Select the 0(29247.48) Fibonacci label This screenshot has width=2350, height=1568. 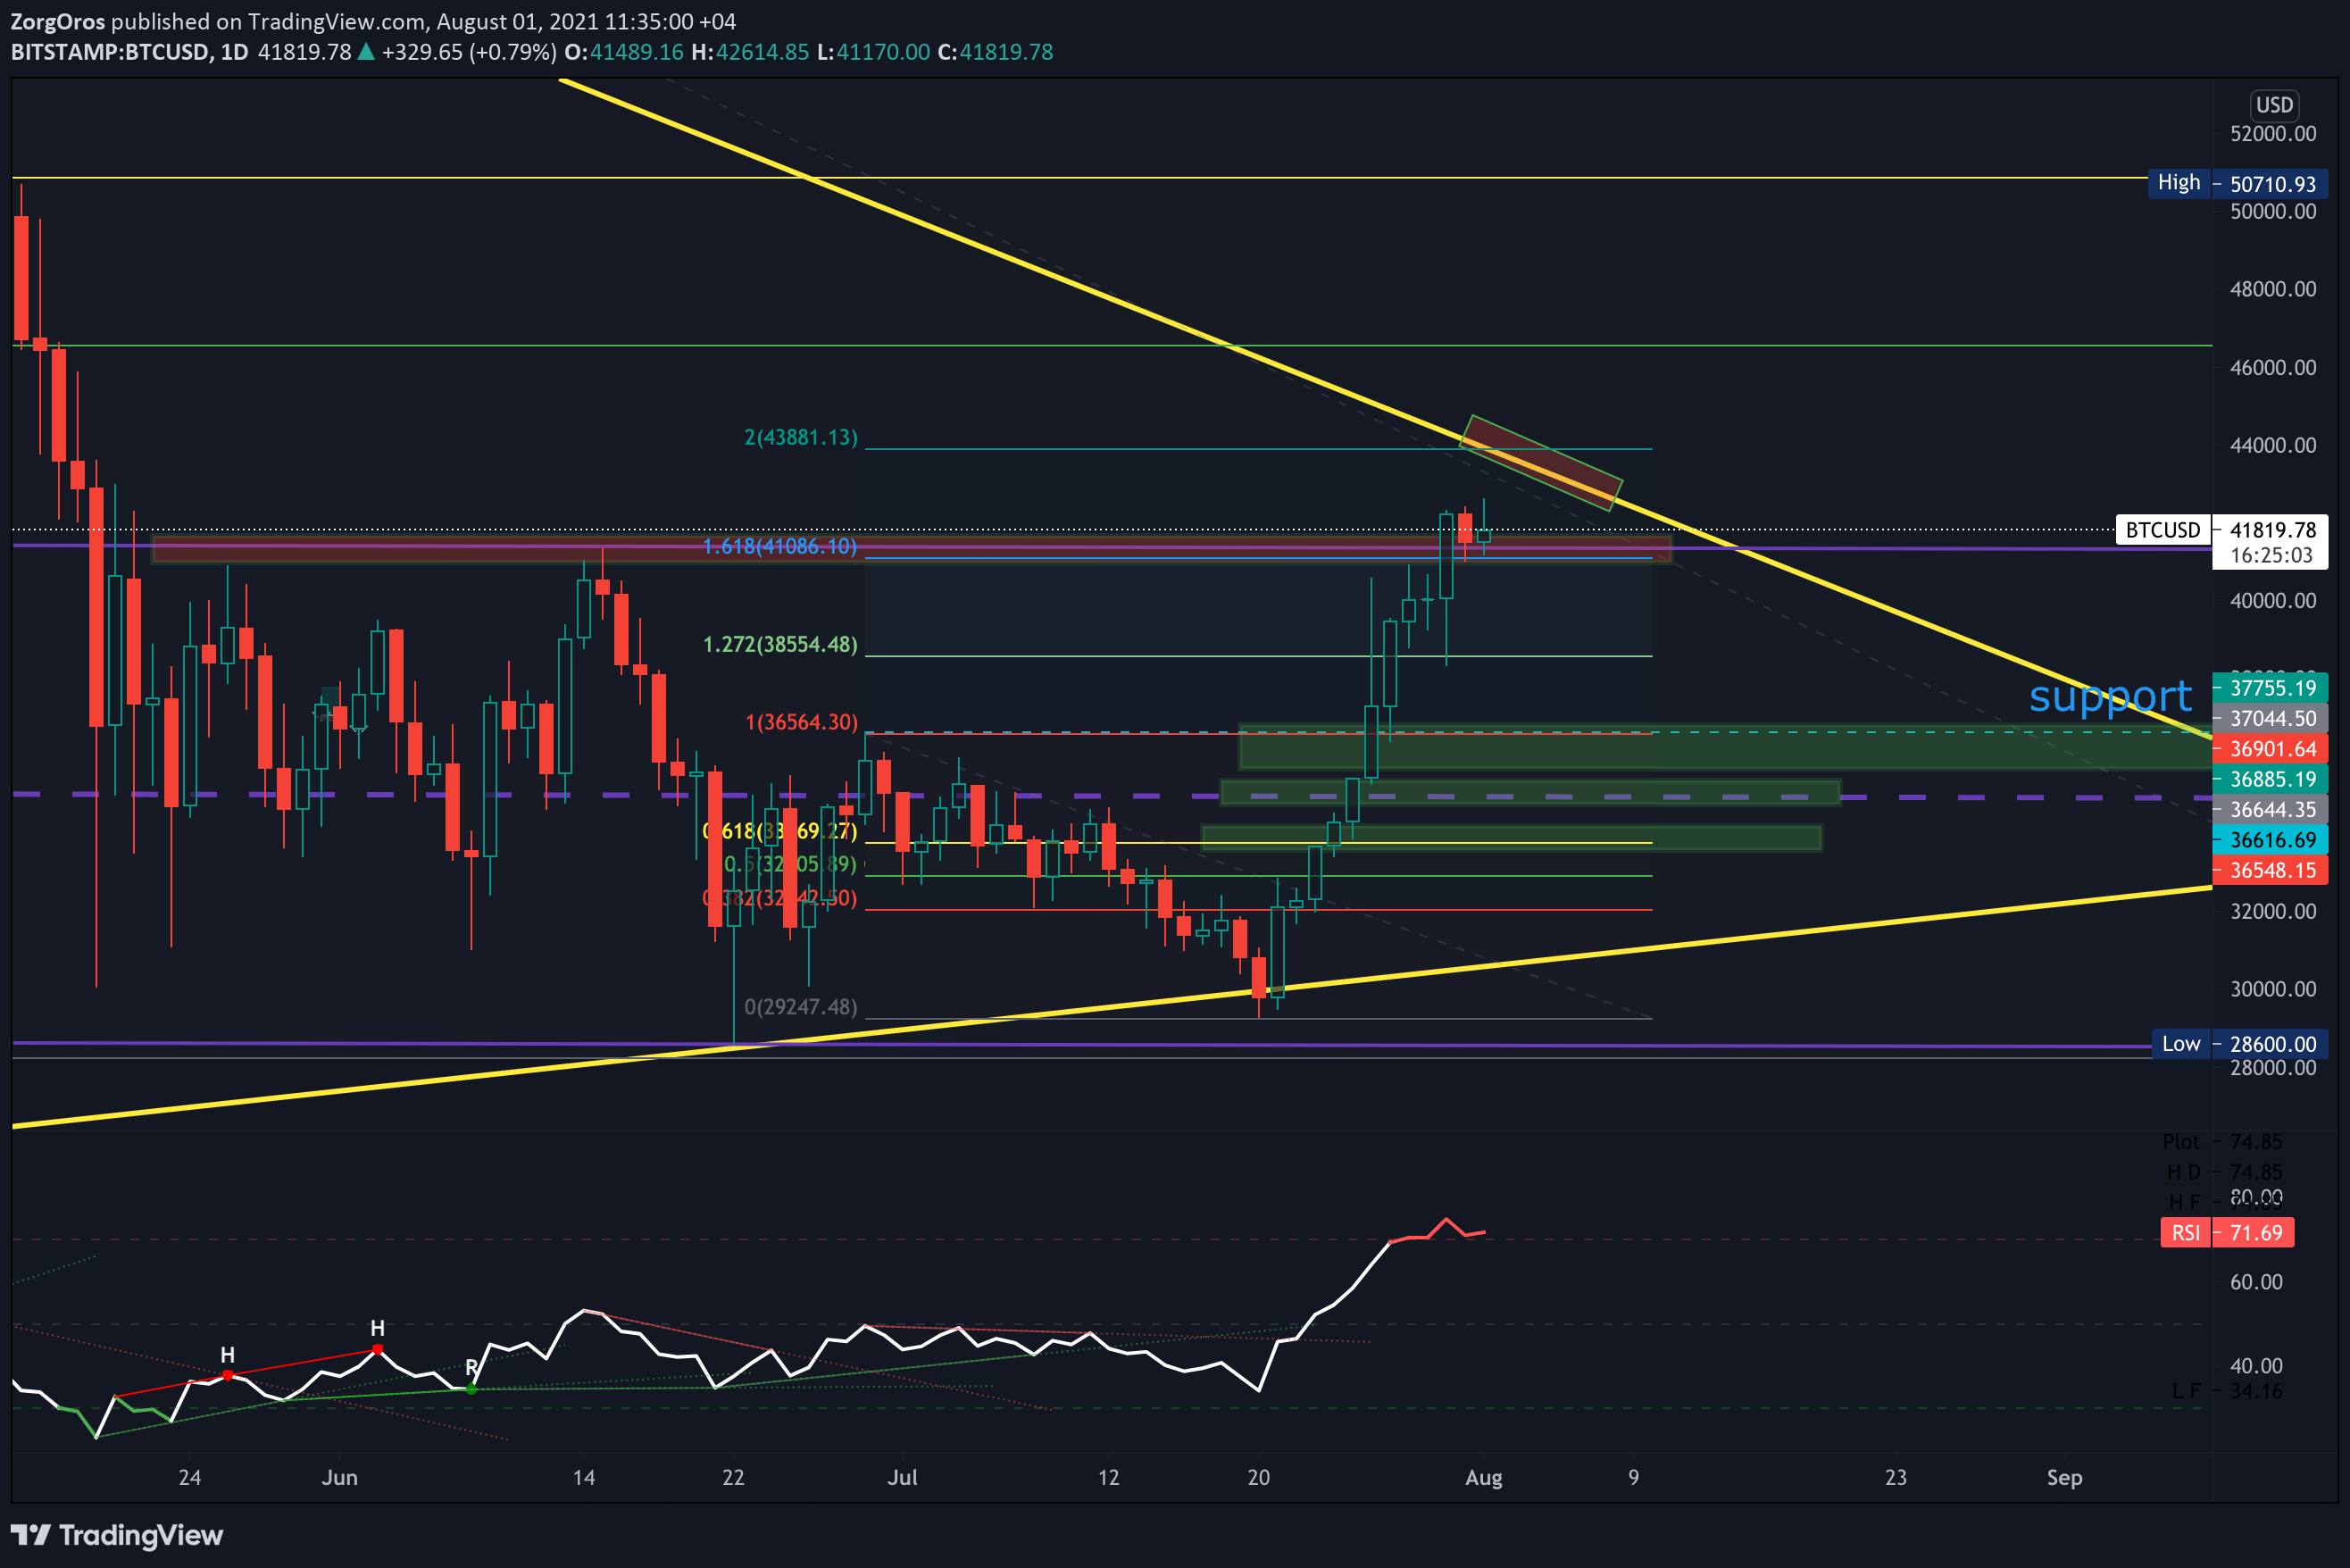coord(801,1007)
